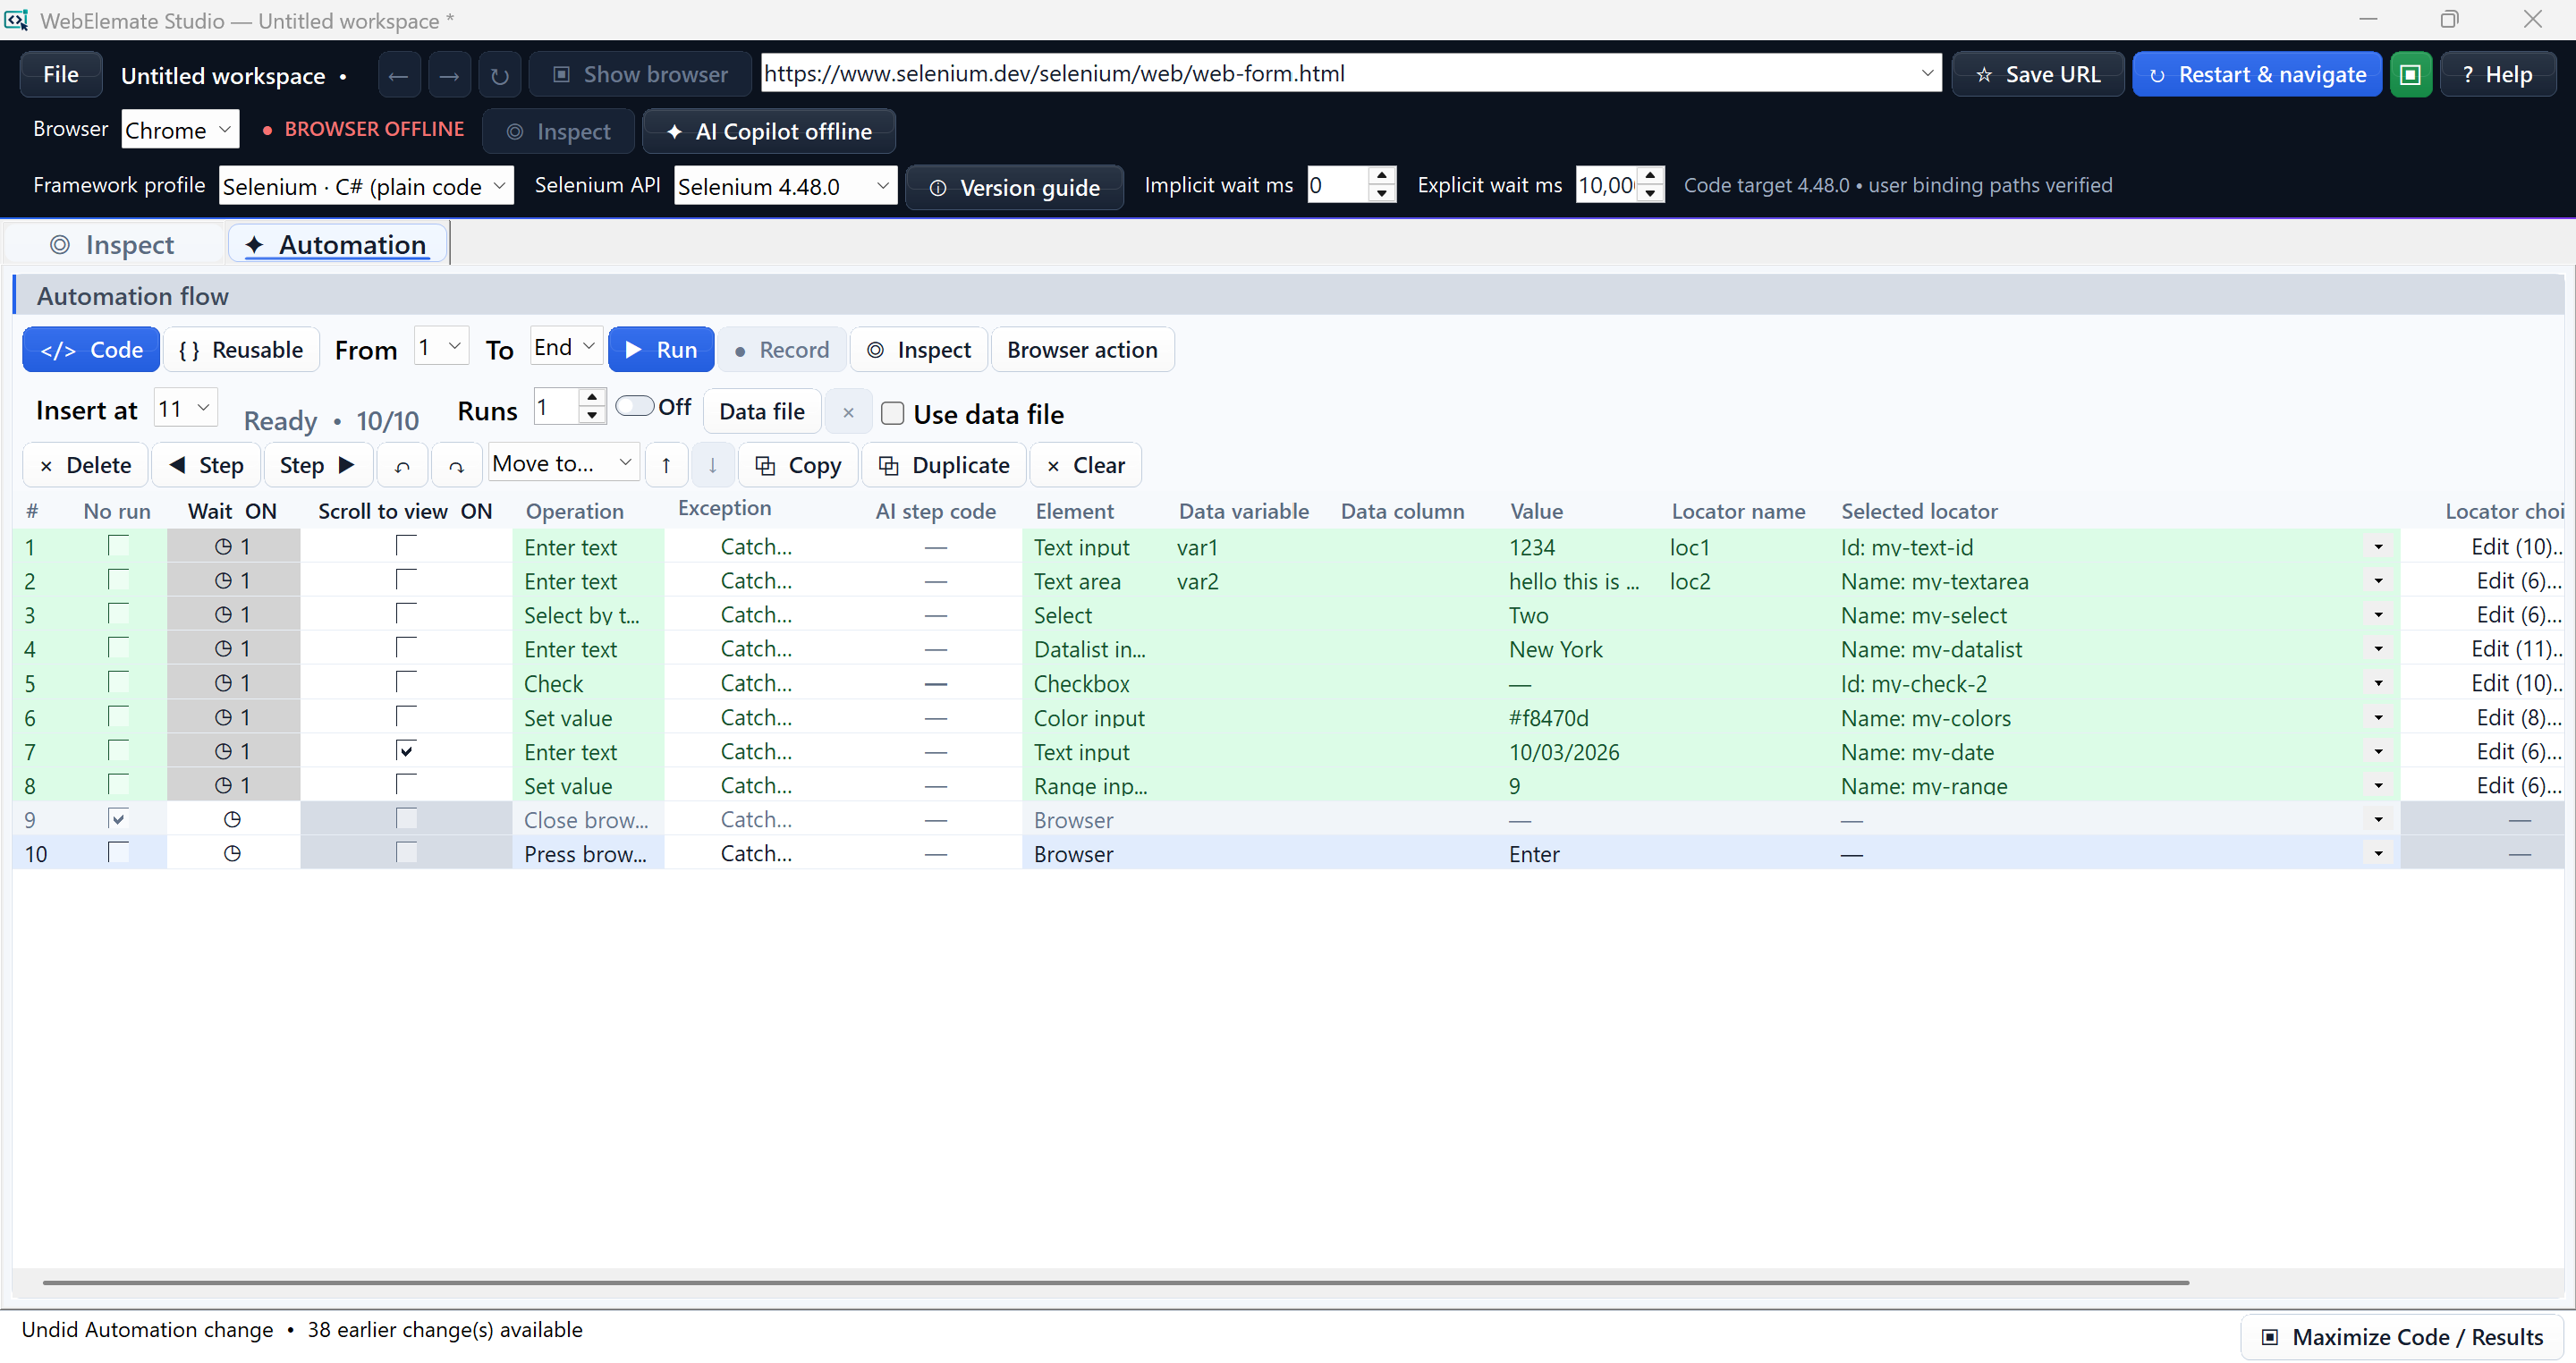Viewport: 2576px width, 1363px height.
Task: Open locator dropdown for row Id: my-text-id
Action: [2378, 547]
